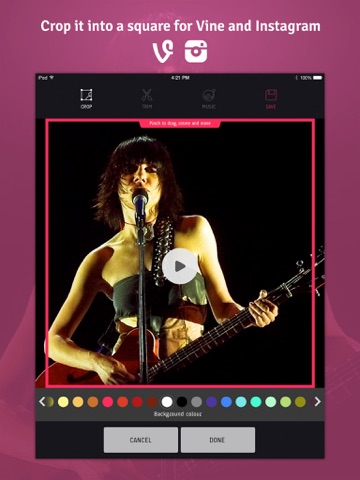Open the Music tool
This screenshot has width=360, height=480.
pos(209,95)
